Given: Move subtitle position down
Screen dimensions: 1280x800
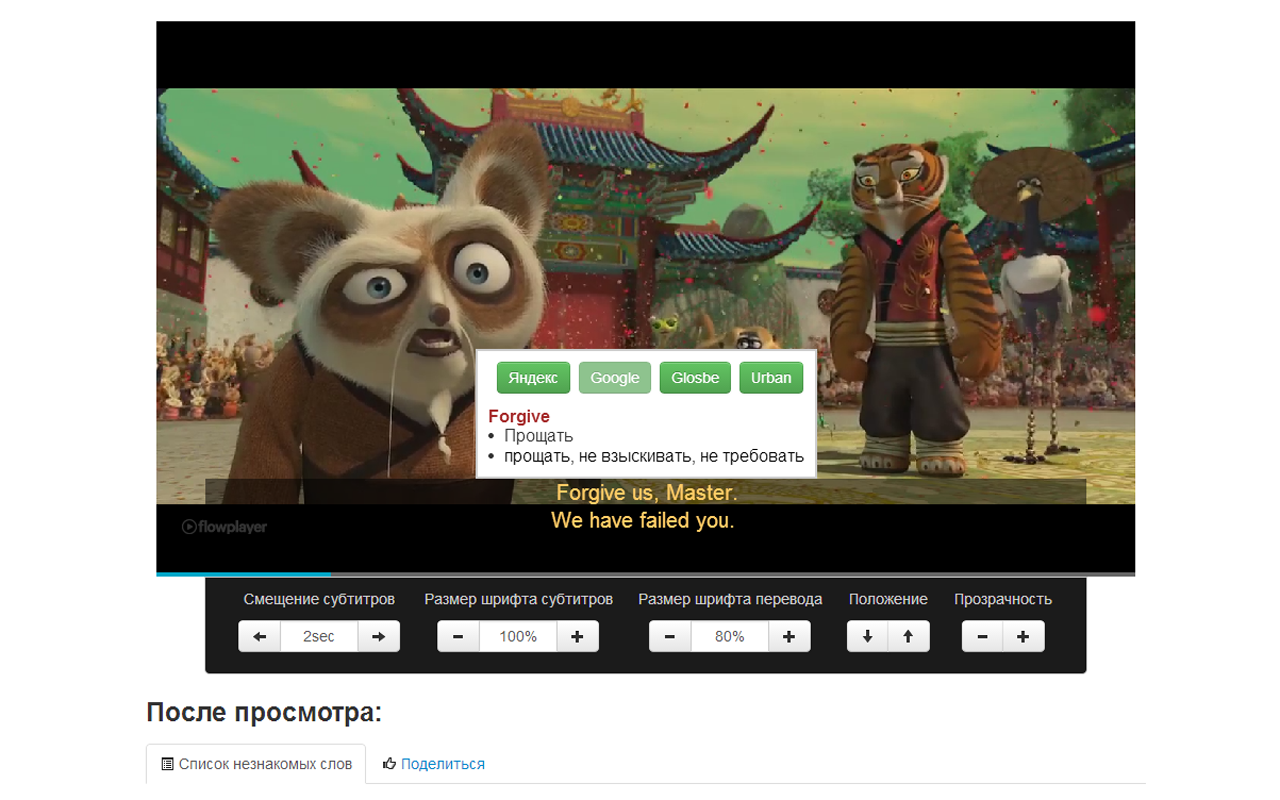Looking at the screenshot, I should coord(867,637).
